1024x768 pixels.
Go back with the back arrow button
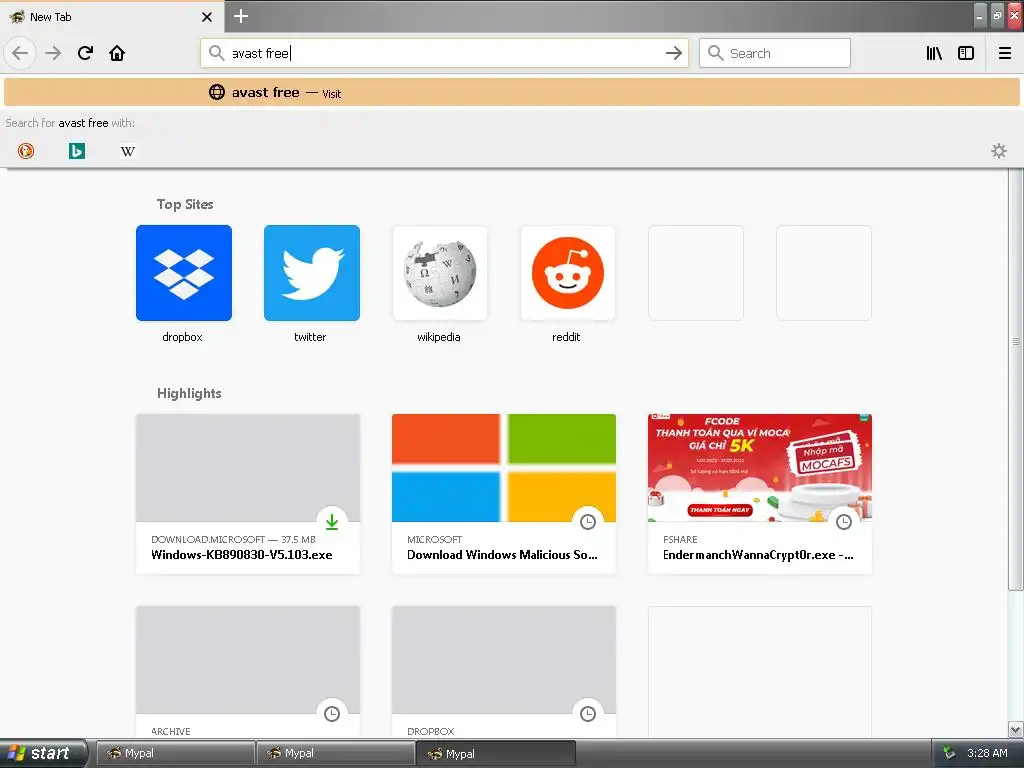pos(20,54)
